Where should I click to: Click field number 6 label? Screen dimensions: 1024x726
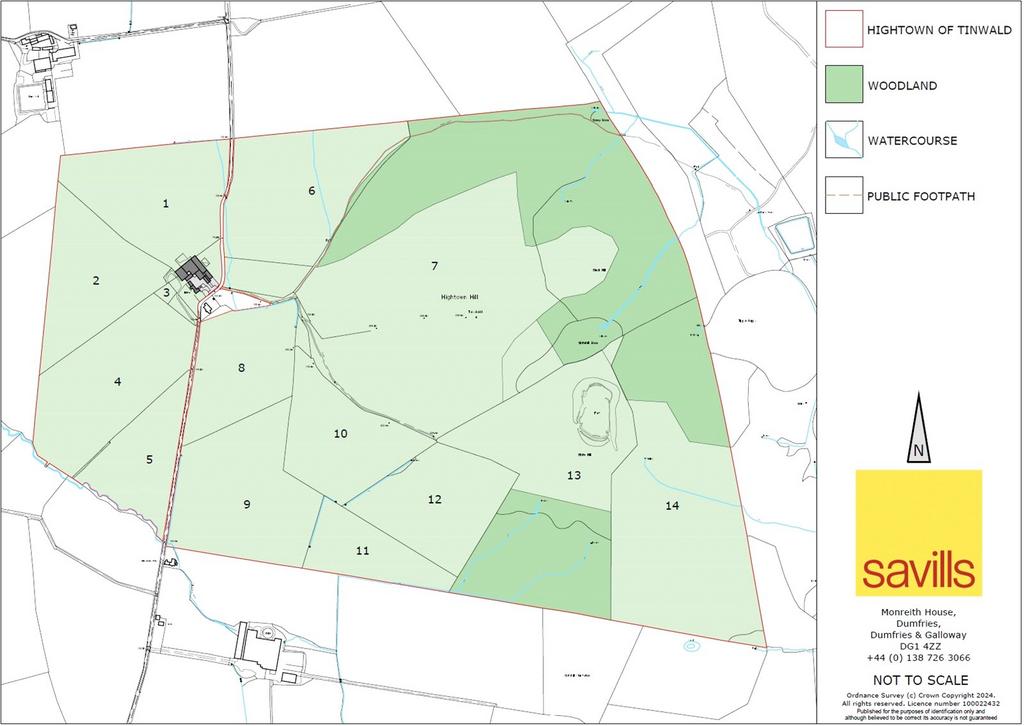312,191
